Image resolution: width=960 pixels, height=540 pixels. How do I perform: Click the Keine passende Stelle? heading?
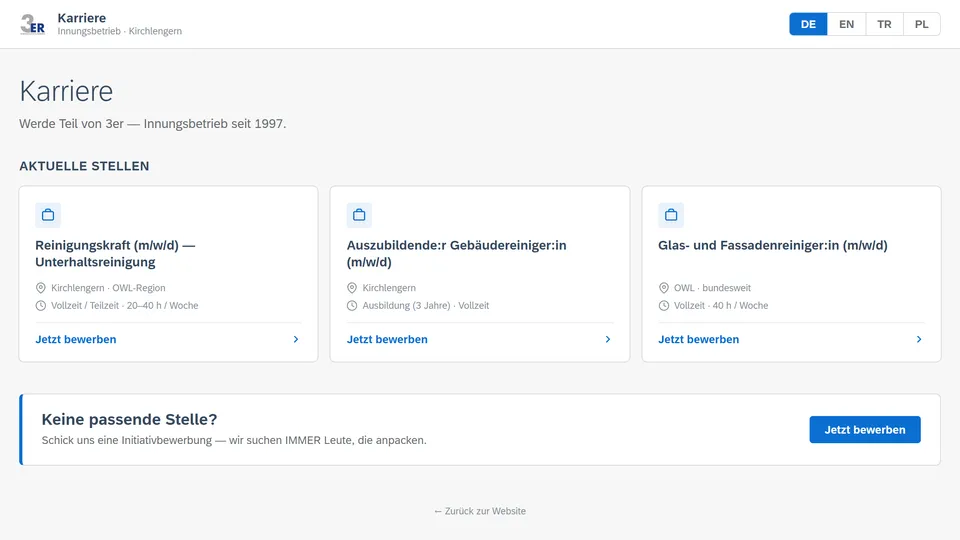click(129, 419)
